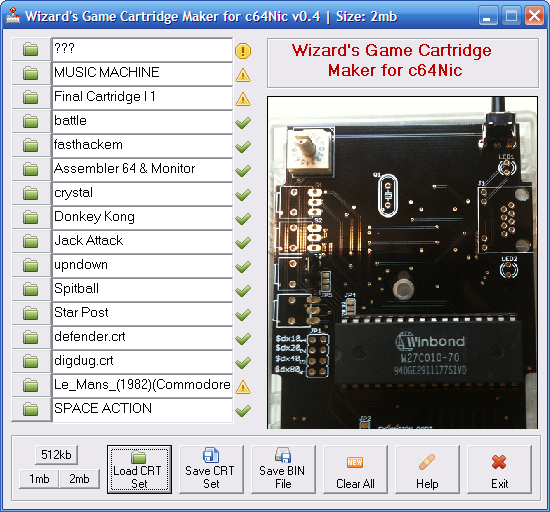The width and height of the screenshot is (550, 512).
Task: Browse file for the ??? cartridge slot
Action: click(x=31, y=49)
